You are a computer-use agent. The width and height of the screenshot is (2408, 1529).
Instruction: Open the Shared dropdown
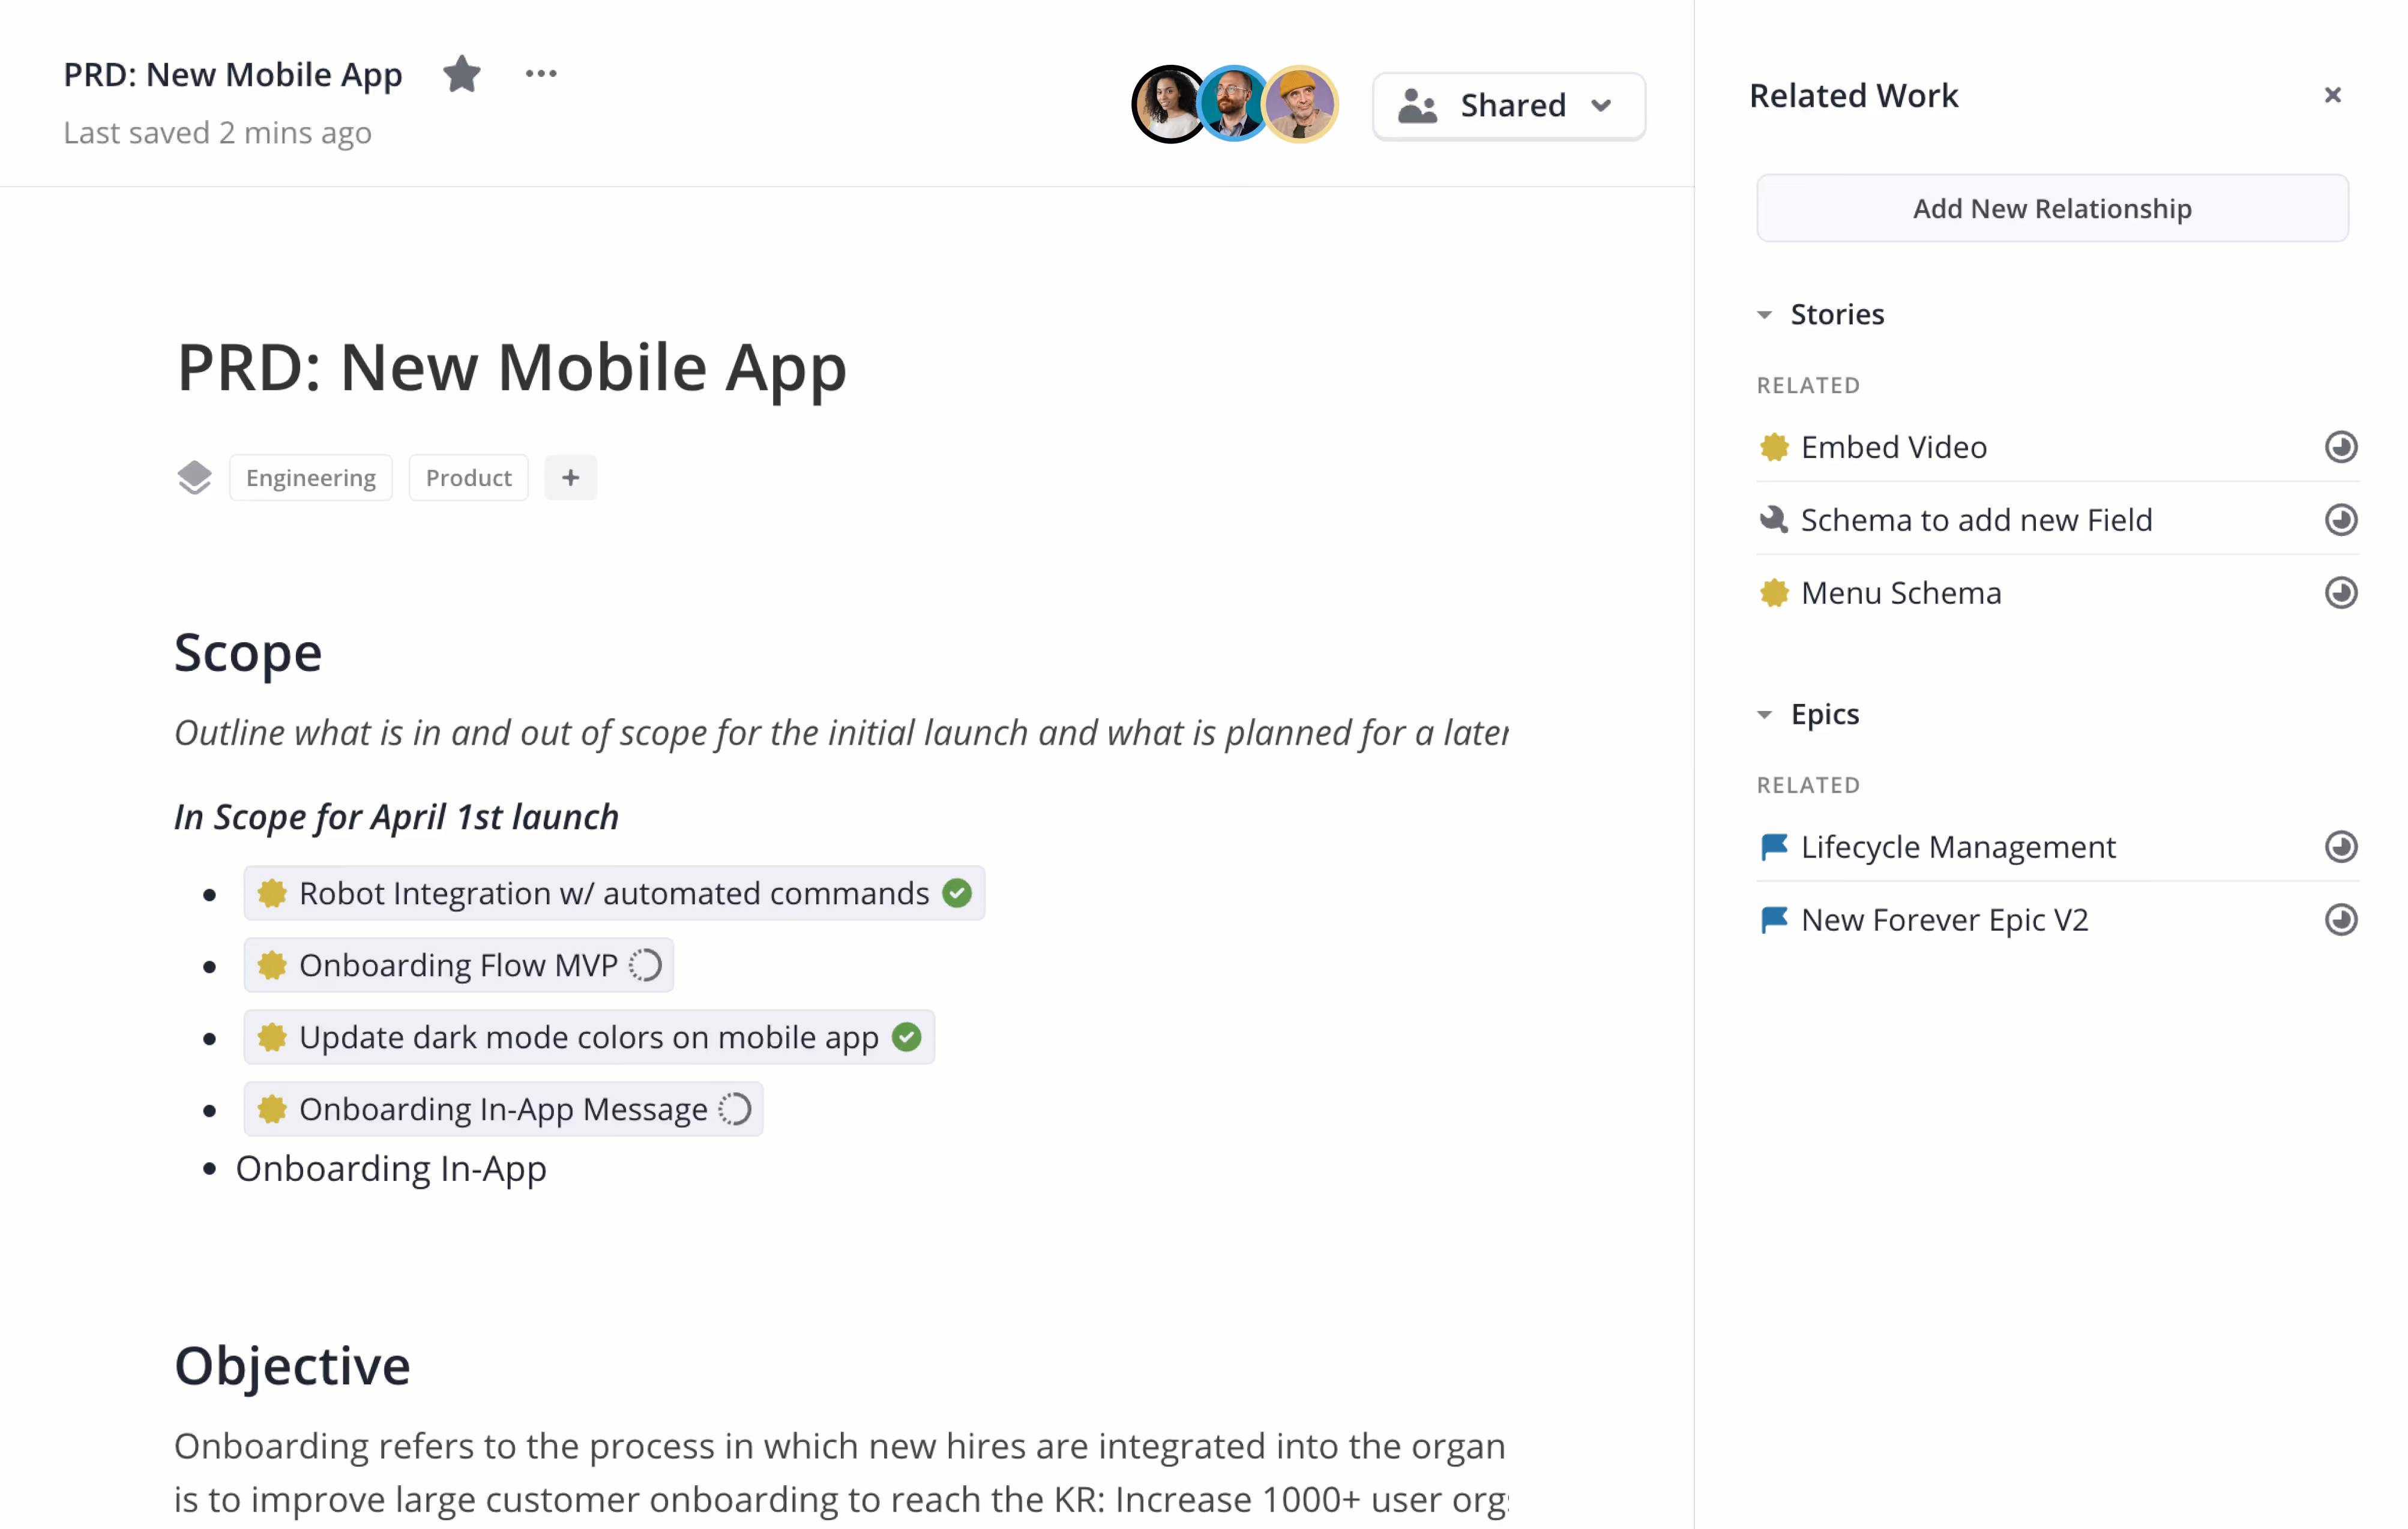coord(1508,105)
